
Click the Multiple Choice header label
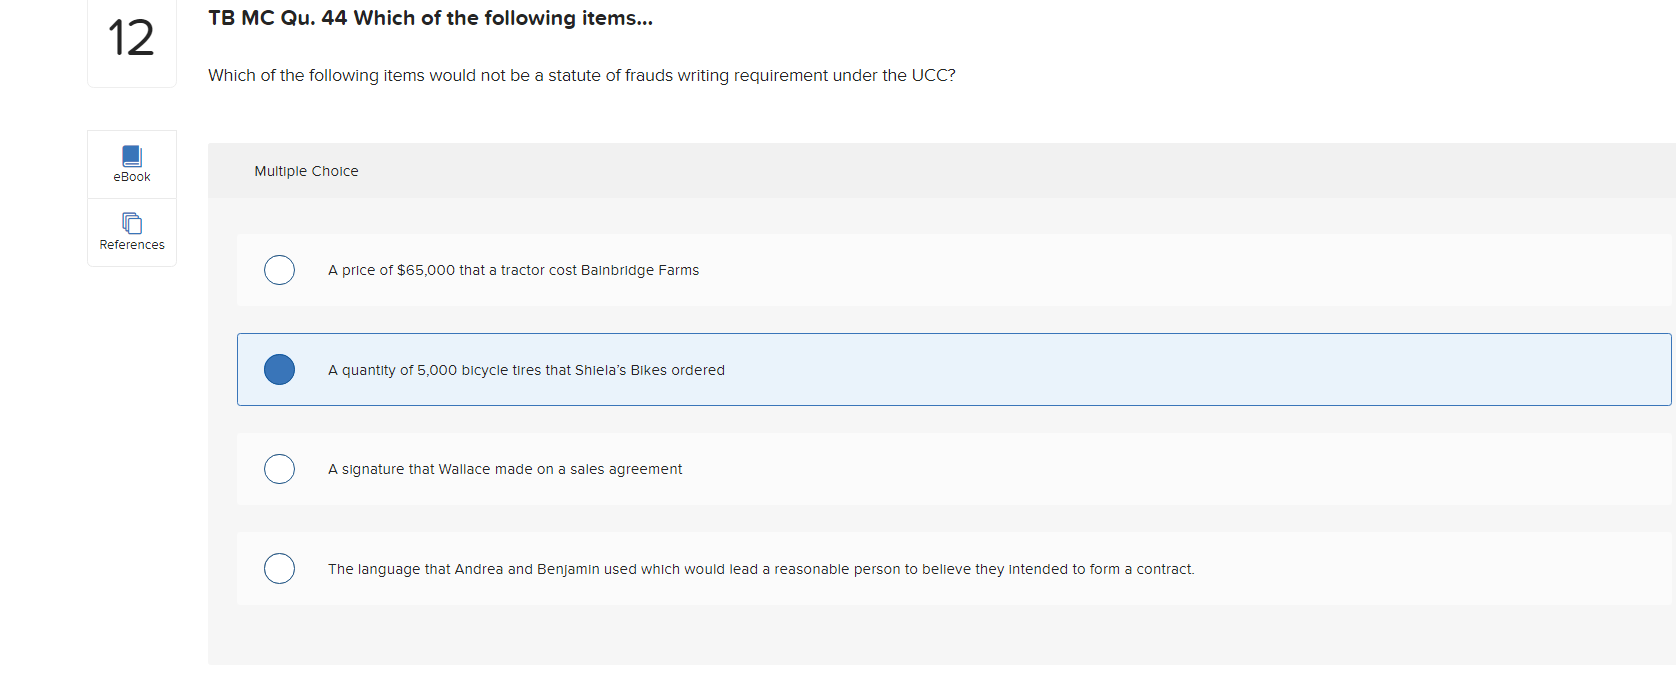(306, 171)
